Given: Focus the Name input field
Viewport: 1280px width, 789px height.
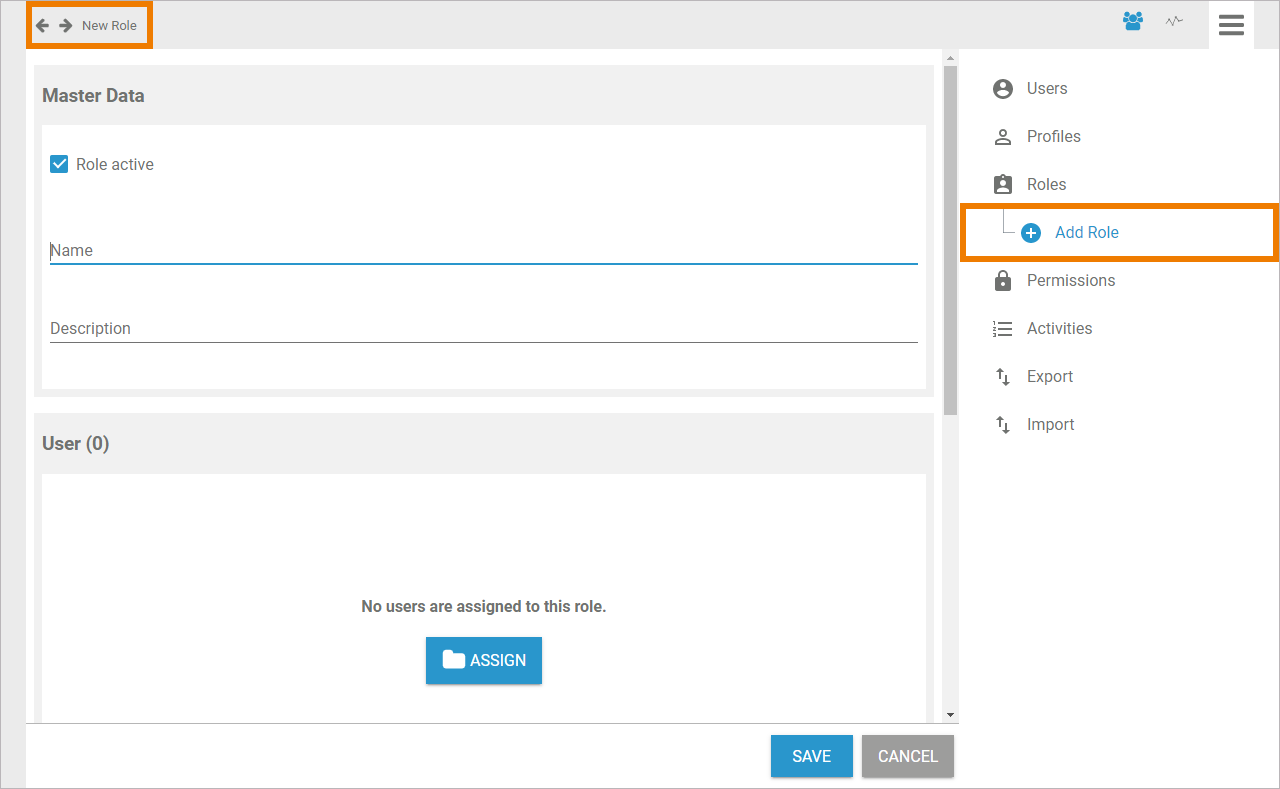Looking at the screenshot, I should [483, 251].
